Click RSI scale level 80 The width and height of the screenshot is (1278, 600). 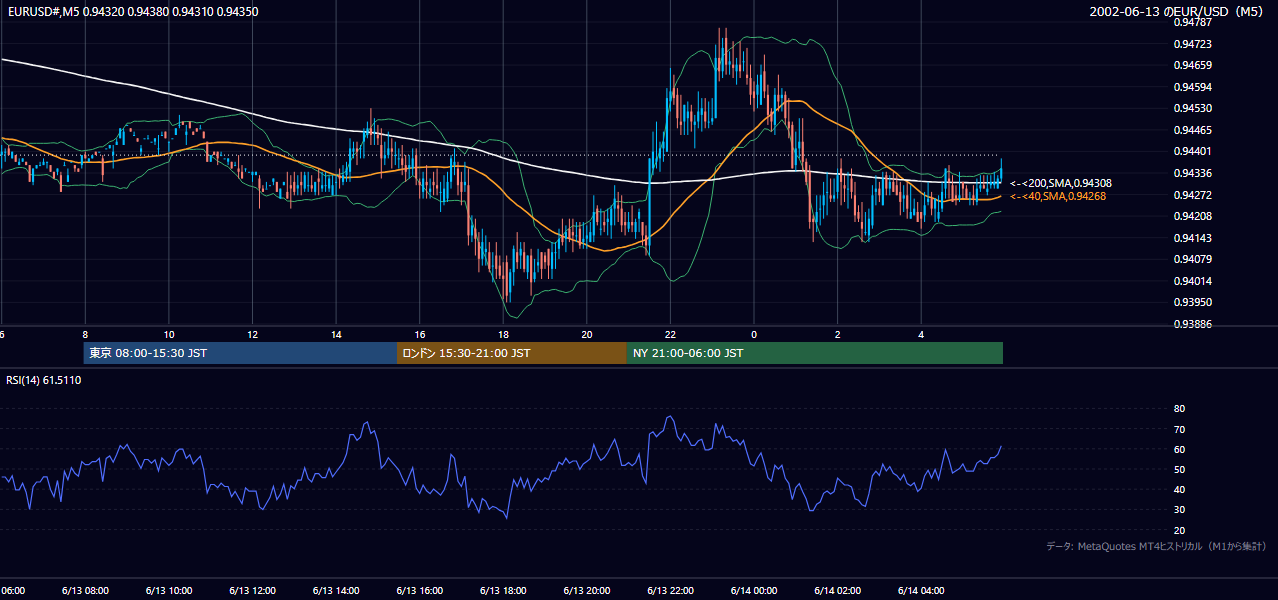1180,409
